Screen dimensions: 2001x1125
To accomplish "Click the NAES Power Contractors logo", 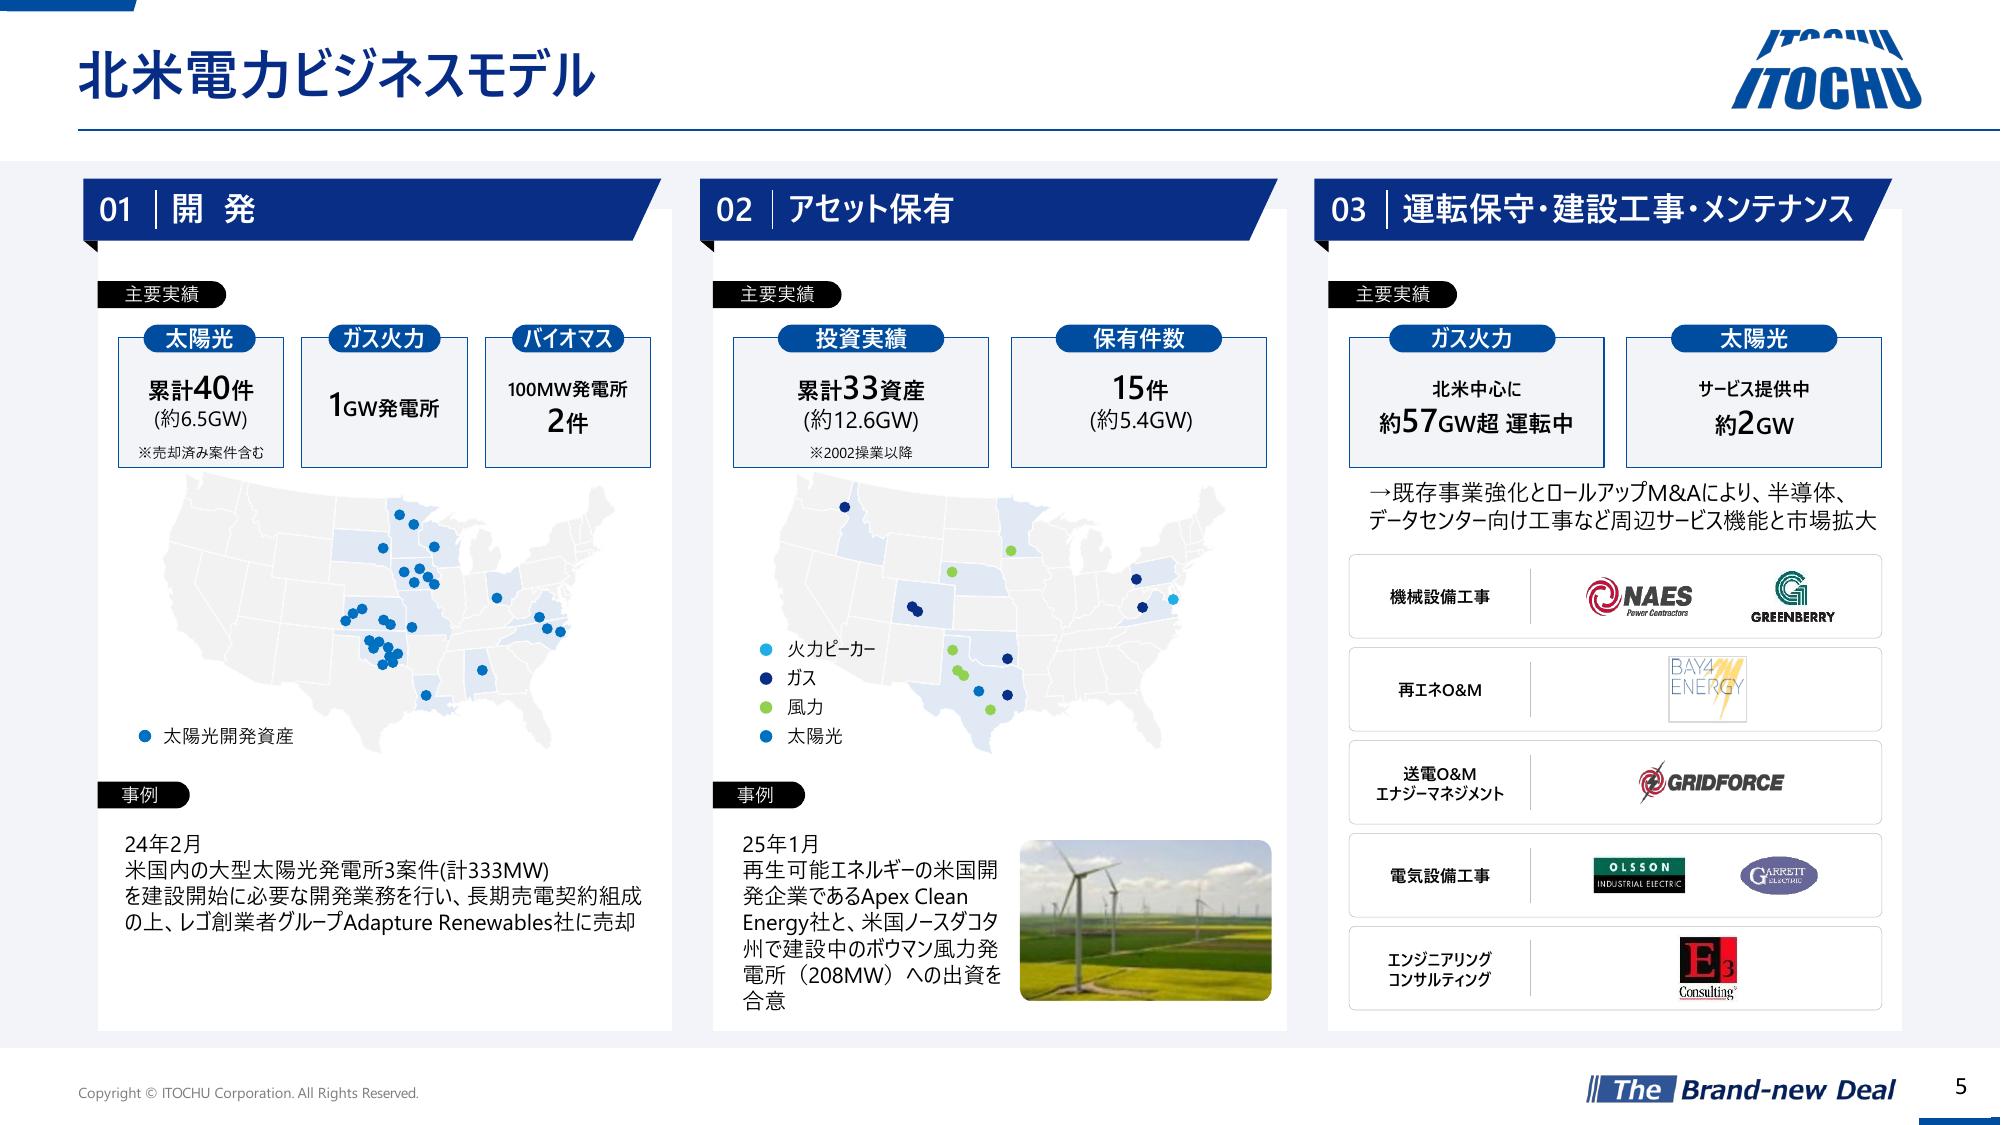I will coord(1640,598).
